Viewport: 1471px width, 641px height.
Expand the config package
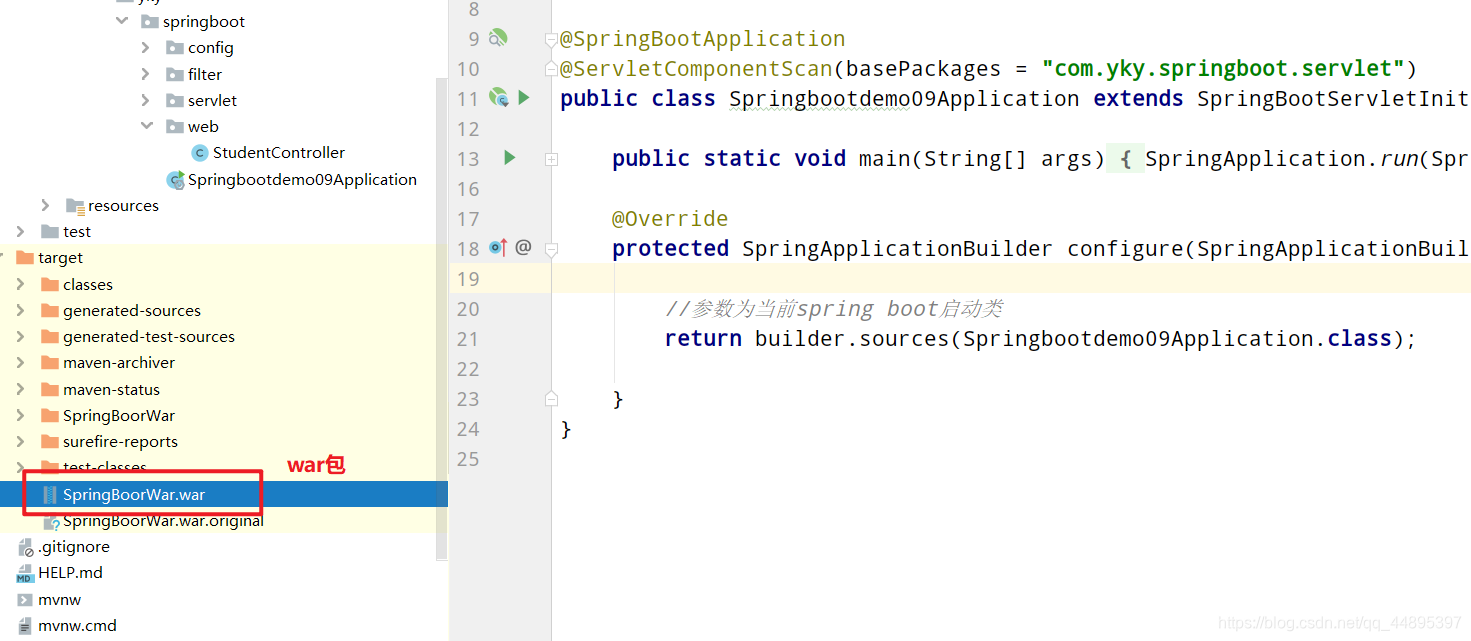point(146,47)
